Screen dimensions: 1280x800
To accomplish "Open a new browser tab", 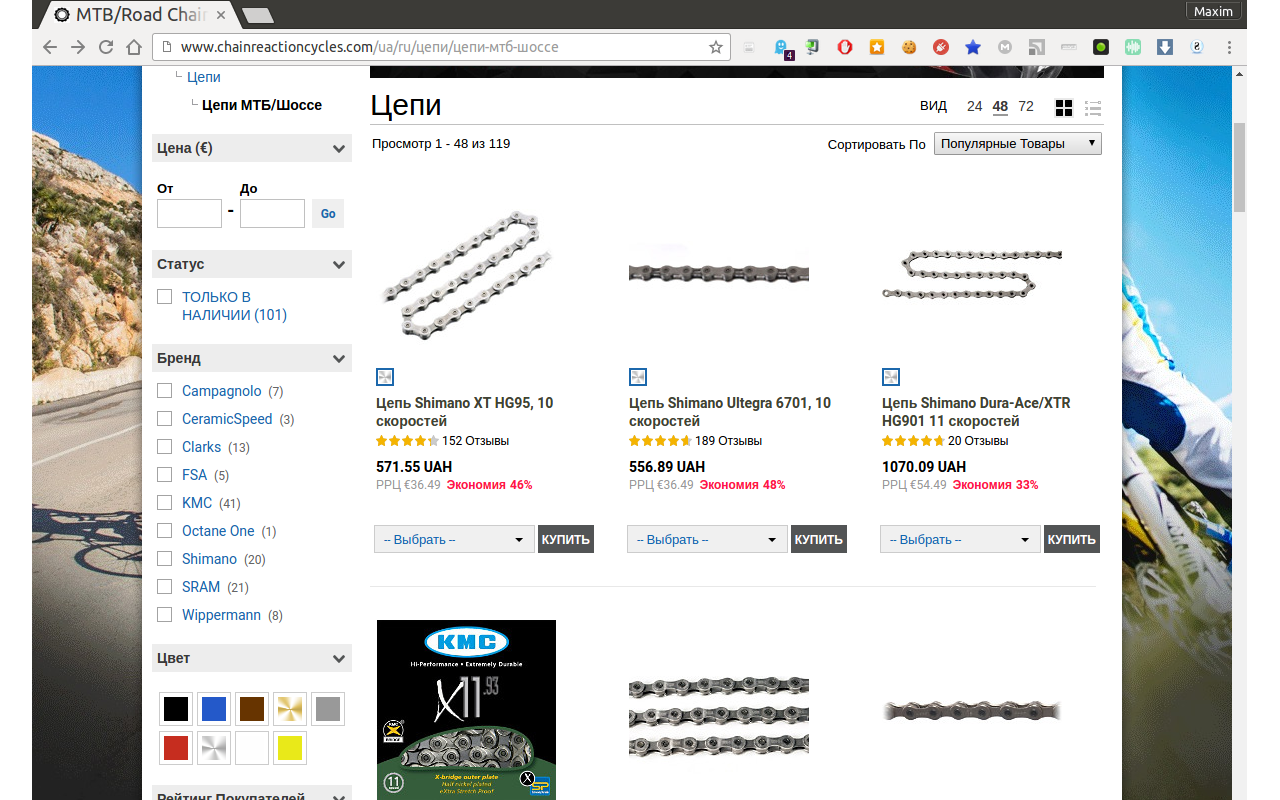I will pos(258,15).
